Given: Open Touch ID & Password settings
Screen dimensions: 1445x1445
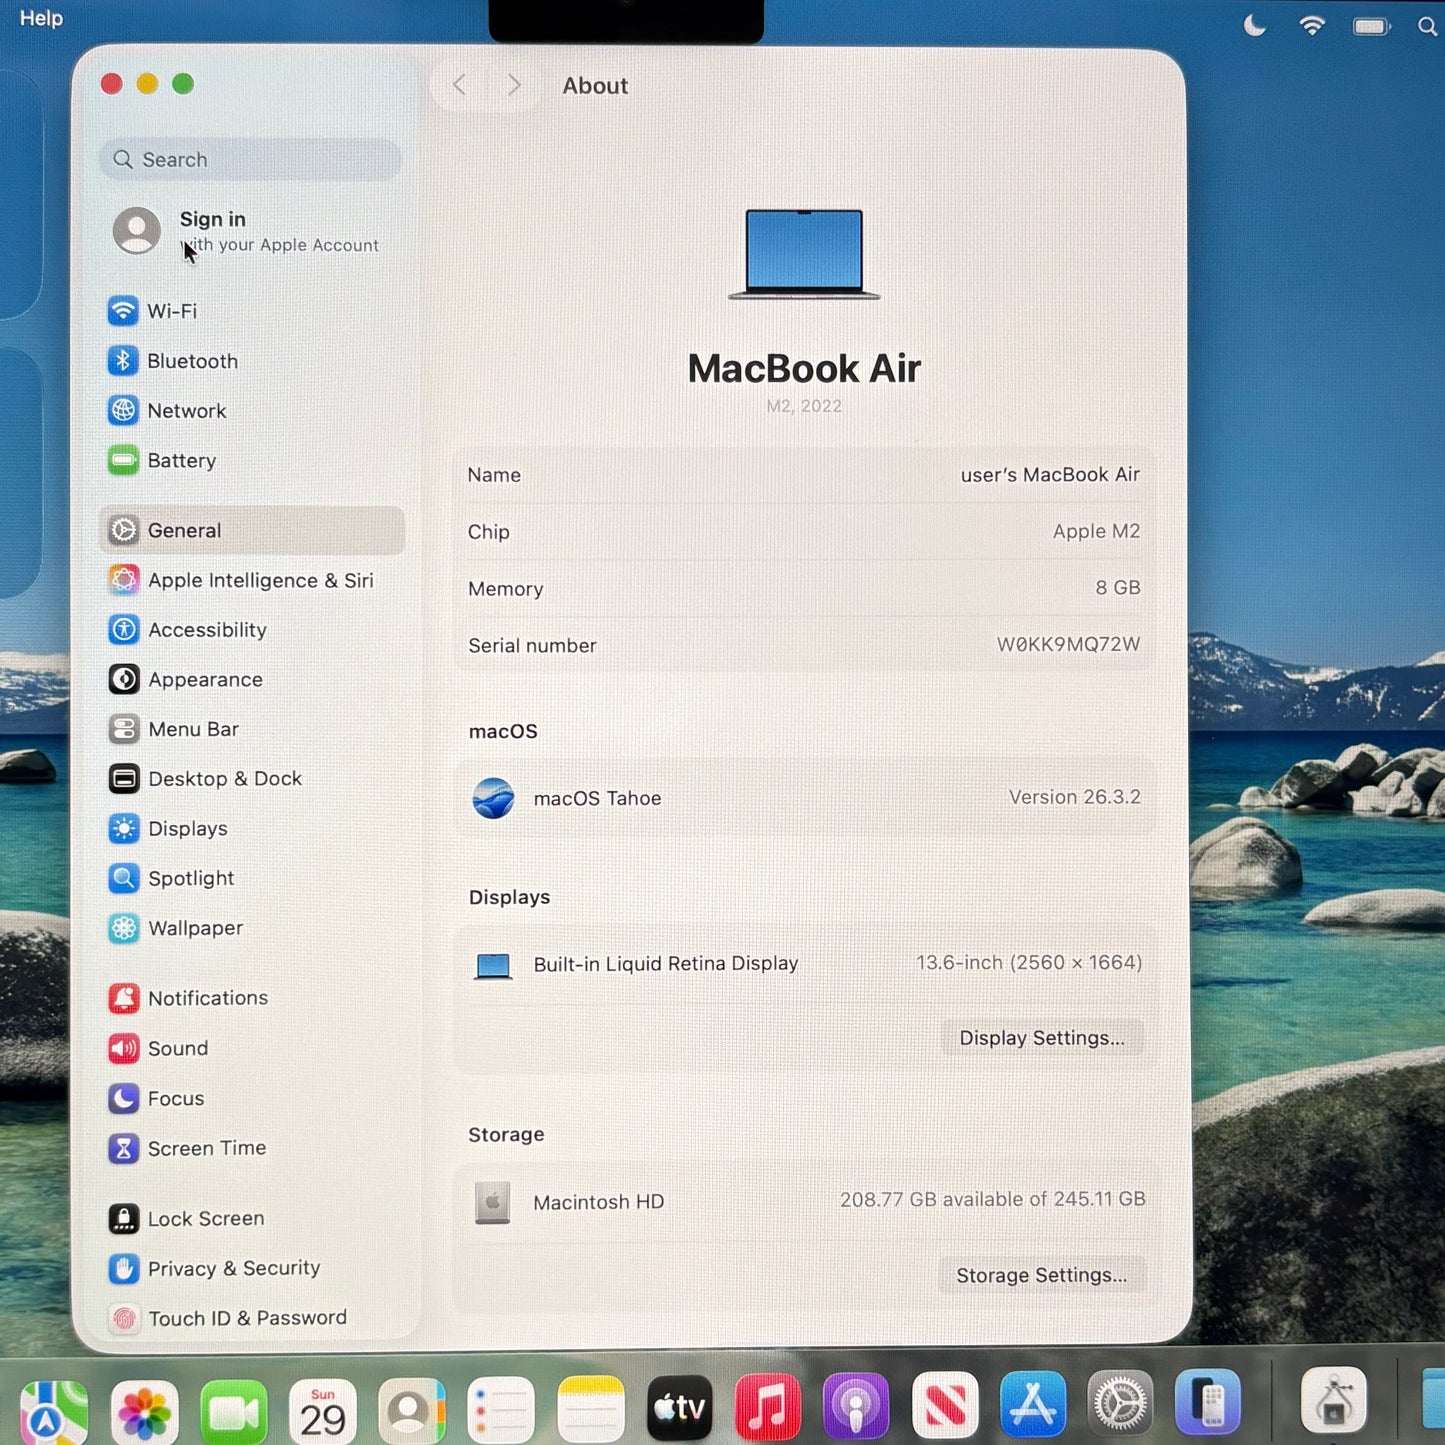Looking at the screenshot, I should click(x=246, y=1318).
